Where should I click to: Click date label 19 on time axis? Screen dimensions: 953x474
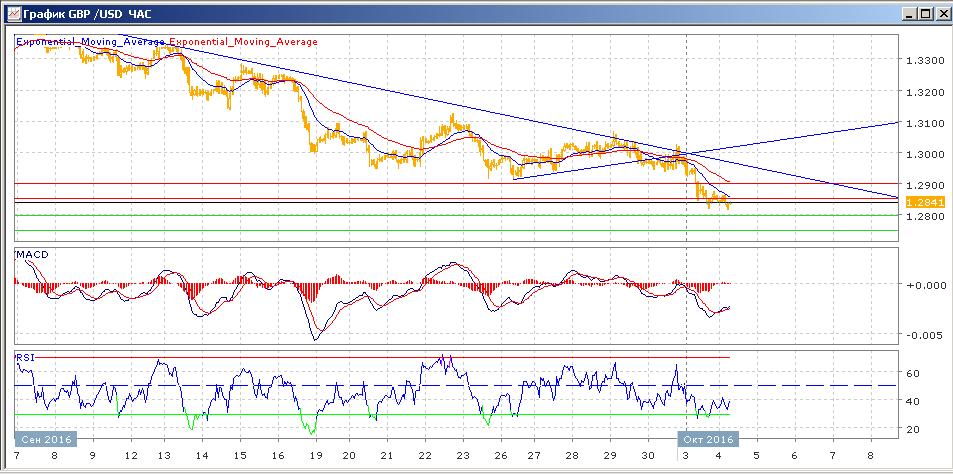[316, 455]
